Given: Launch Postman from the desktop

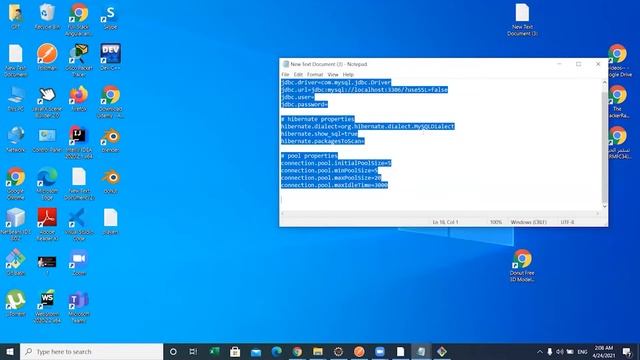Looking at the screenshot, I should (x=47, y=57).
